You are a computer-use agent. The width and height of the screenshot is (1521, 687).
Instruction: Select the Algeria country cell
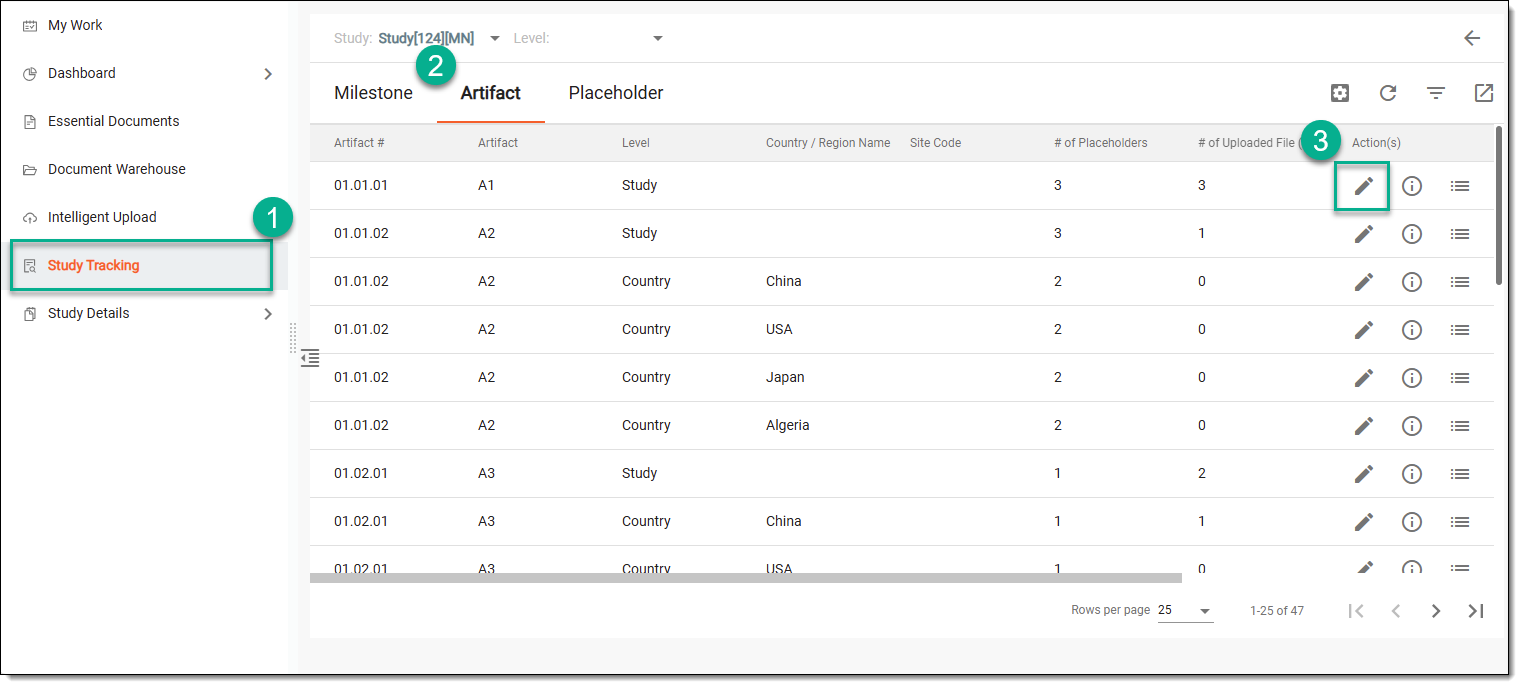pos(788,426)
